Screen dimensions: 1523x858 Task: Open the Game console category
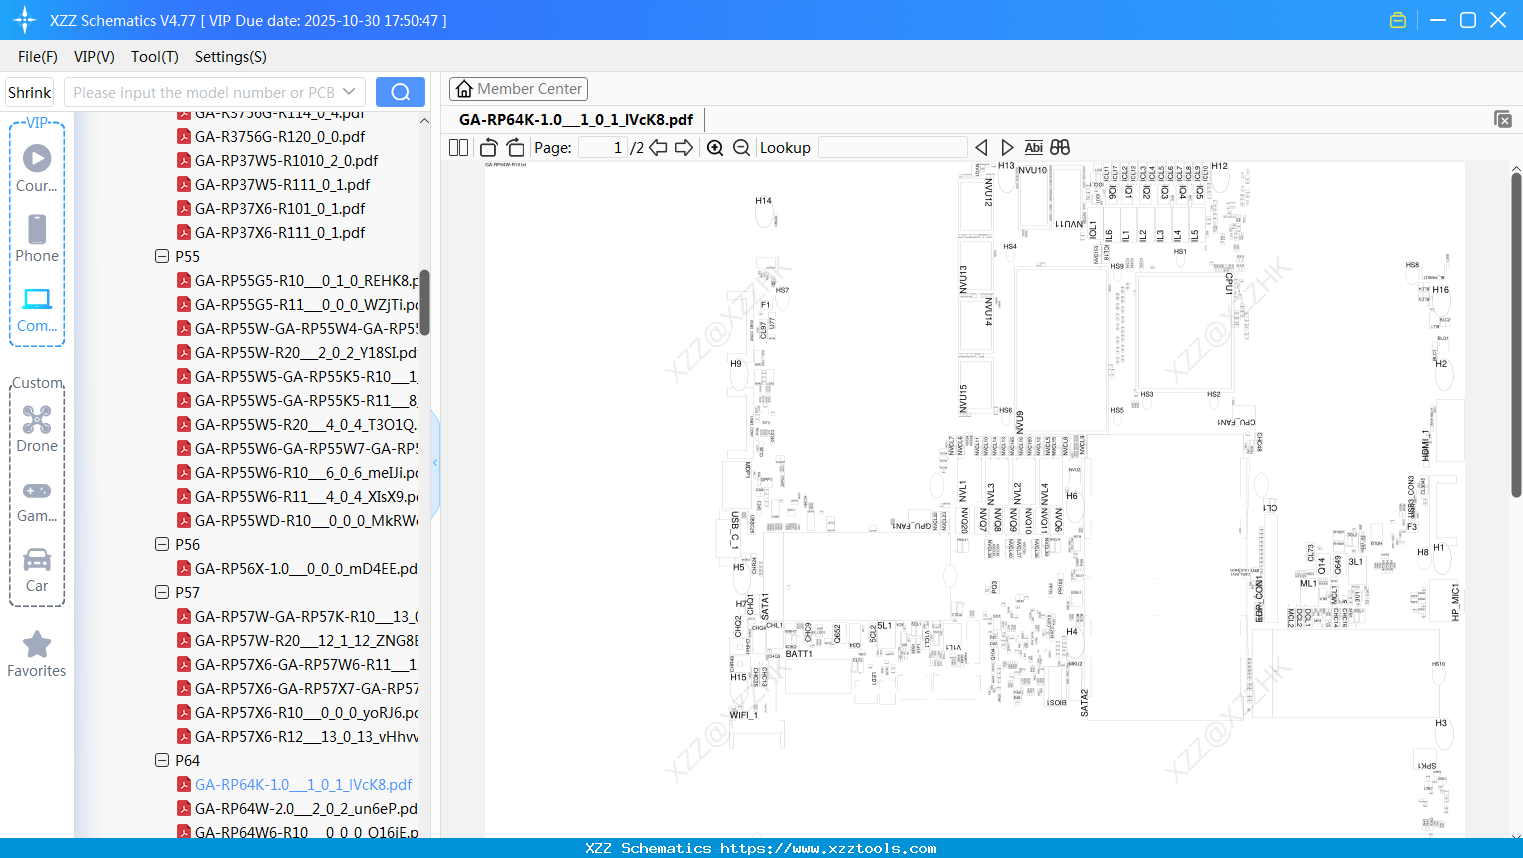tap(37, 500)
